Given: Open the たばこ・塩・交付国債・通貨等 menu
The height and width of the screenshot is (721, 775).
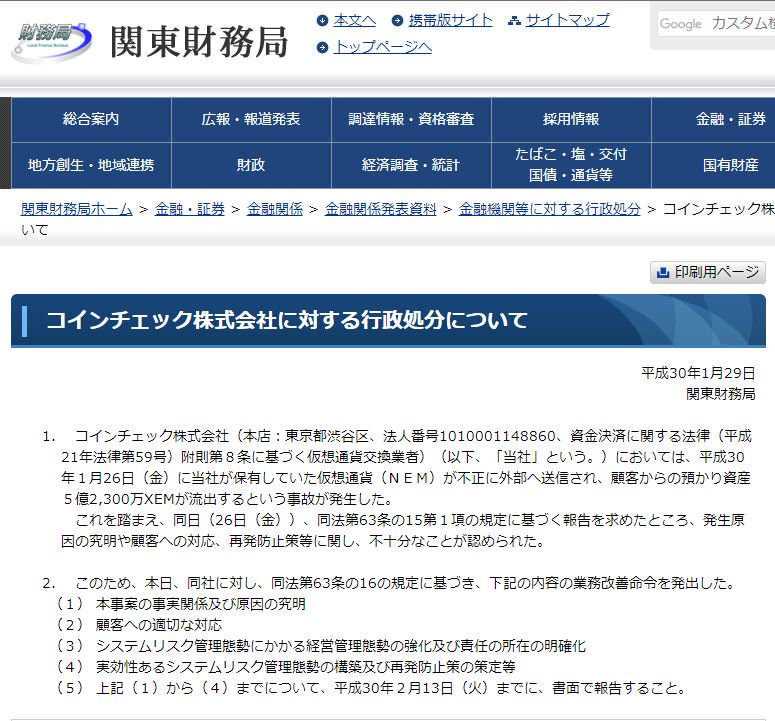Looking at the screenshot, I should click(x=571, y=166).
